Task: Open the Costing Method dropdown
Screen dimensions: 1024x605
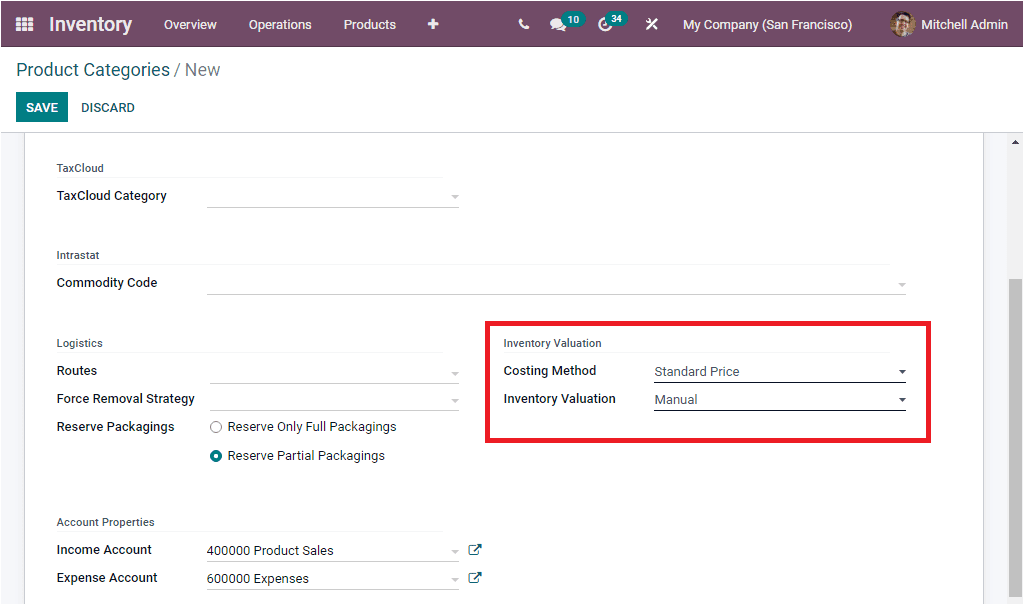Action: (x=901, y=371)
